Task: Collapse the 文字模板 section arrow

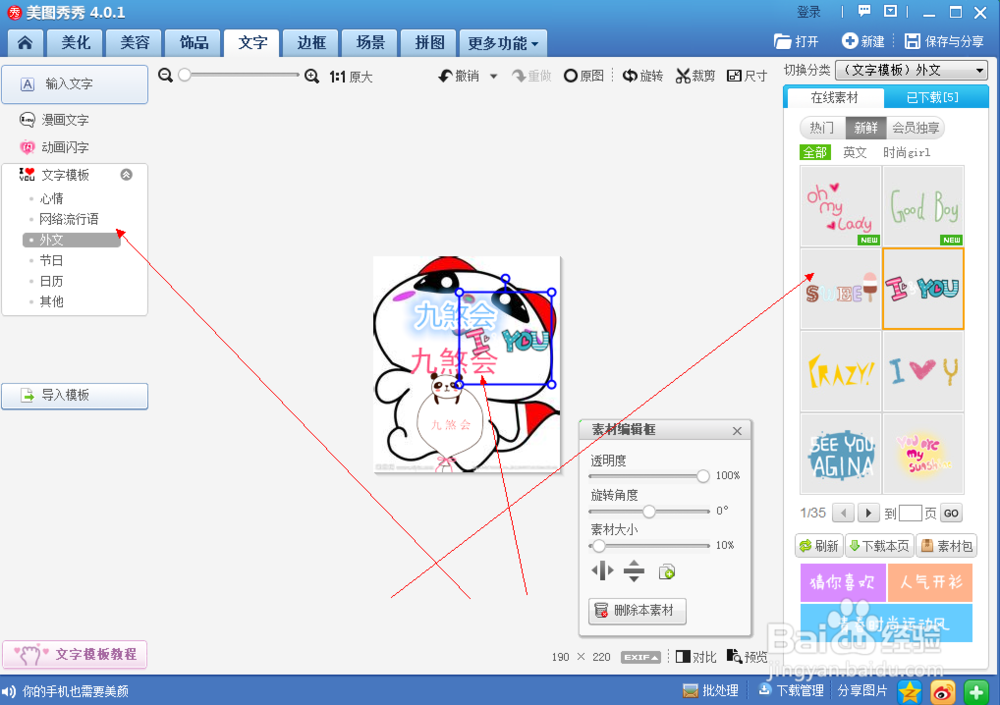Action: coord(126,175)
